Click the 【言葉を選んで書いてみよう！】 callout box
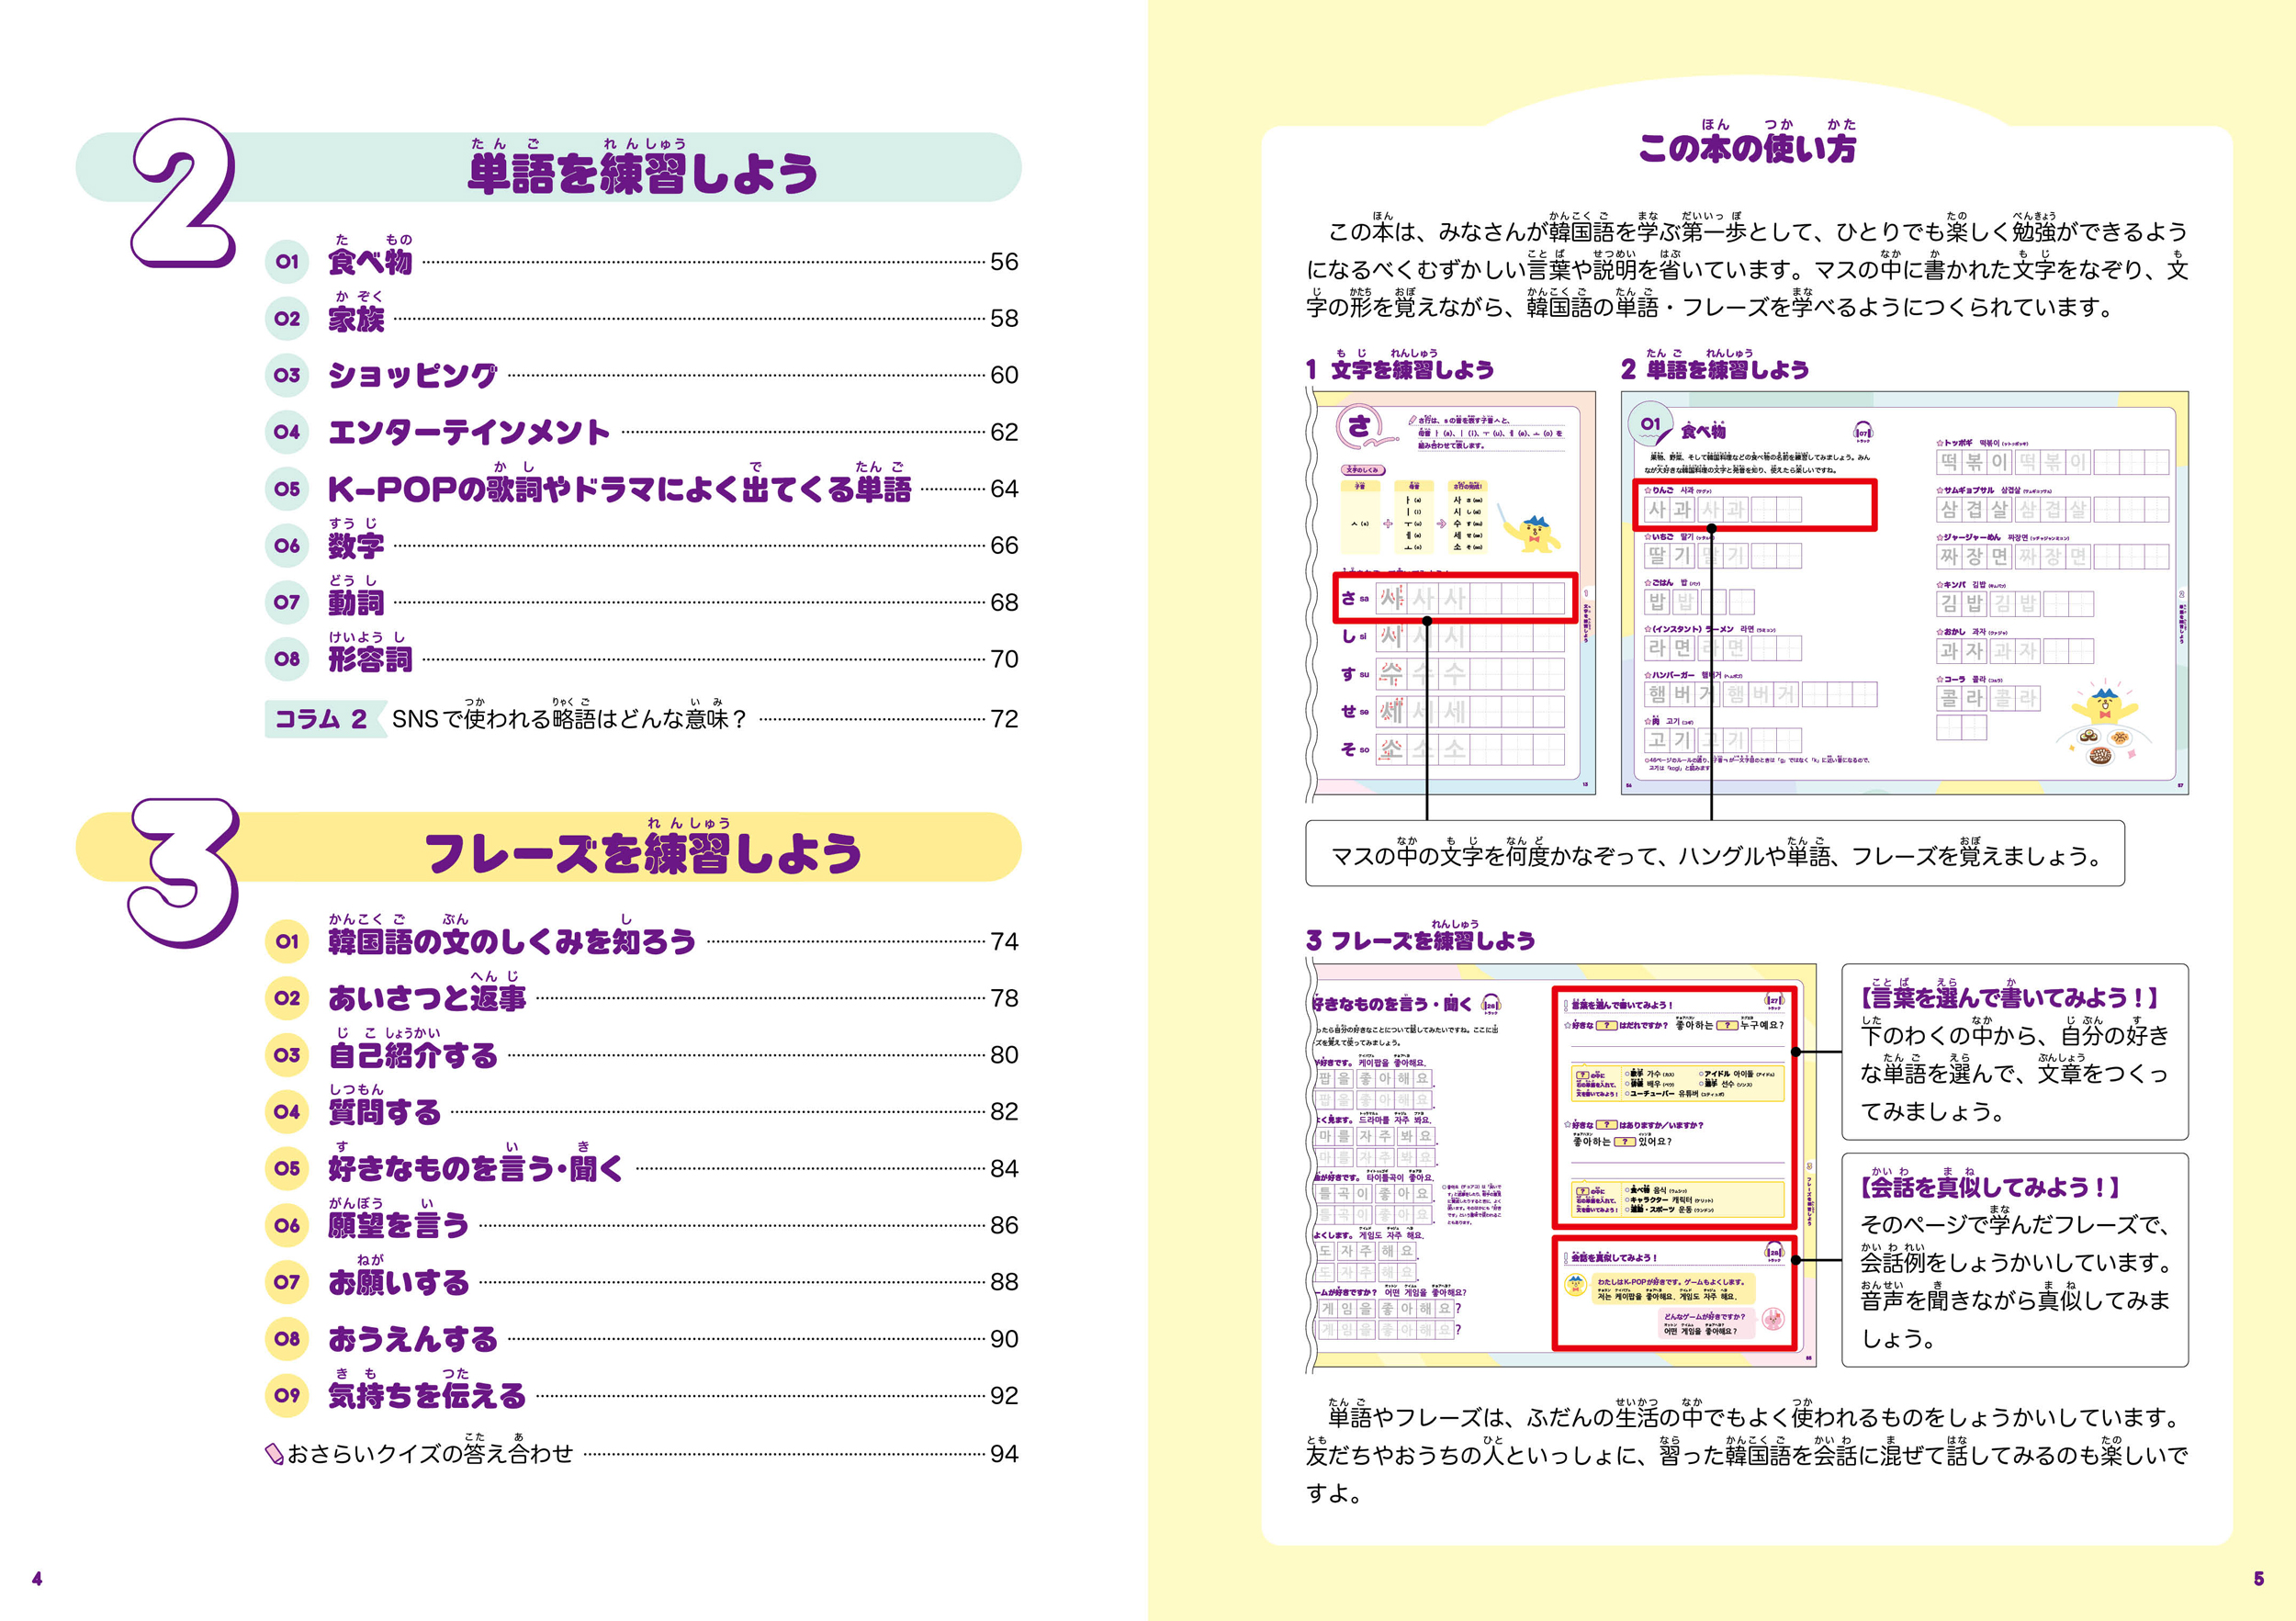Image resolution: width=2296 pixels, height=1621 pixels. pyautogui.click(x=2015, y=1052)
